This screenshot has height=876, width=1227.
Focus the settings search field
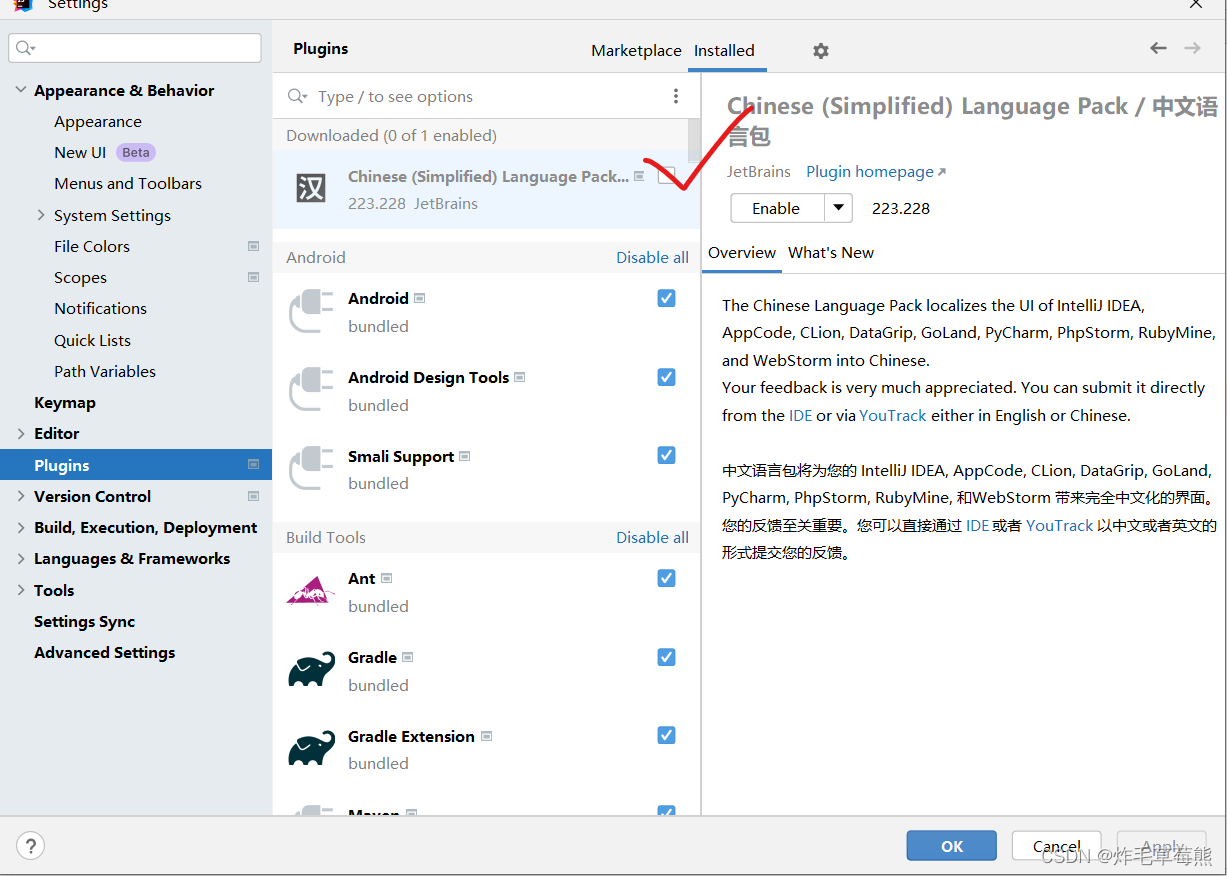(x=135, y=48)
